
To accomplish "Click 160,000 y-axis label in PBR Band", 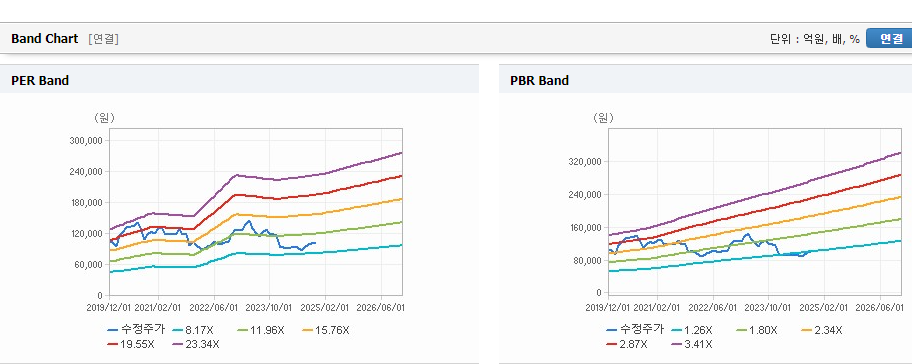I will coord(585,227).
